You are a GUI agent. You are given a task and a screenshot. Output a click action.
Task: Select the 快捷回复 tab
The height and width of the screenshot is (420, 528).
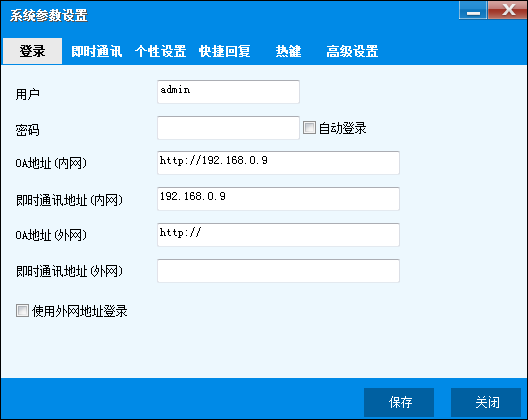click(x=225, y=51)
